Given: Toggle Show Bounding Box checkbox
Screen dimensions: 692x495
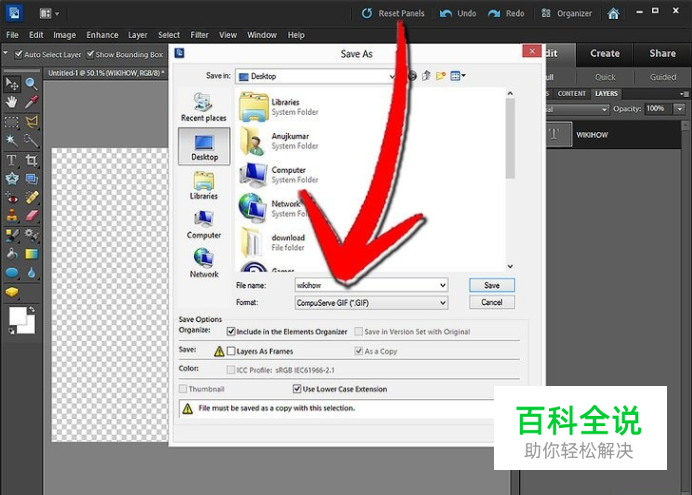Looking at the screenshot, I should pos(90,54).
